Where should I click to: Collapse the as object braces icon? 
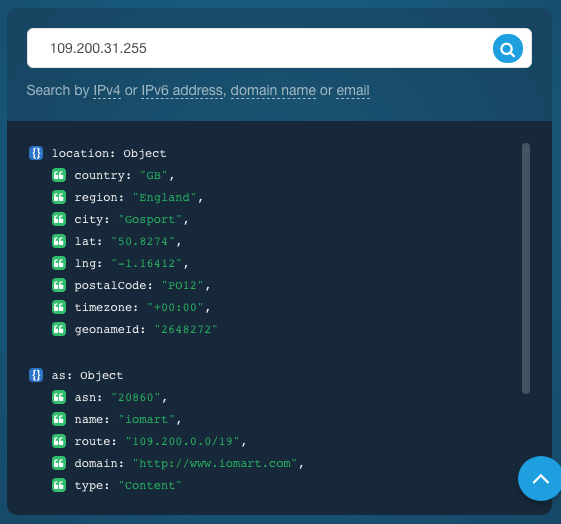point(36,375)
